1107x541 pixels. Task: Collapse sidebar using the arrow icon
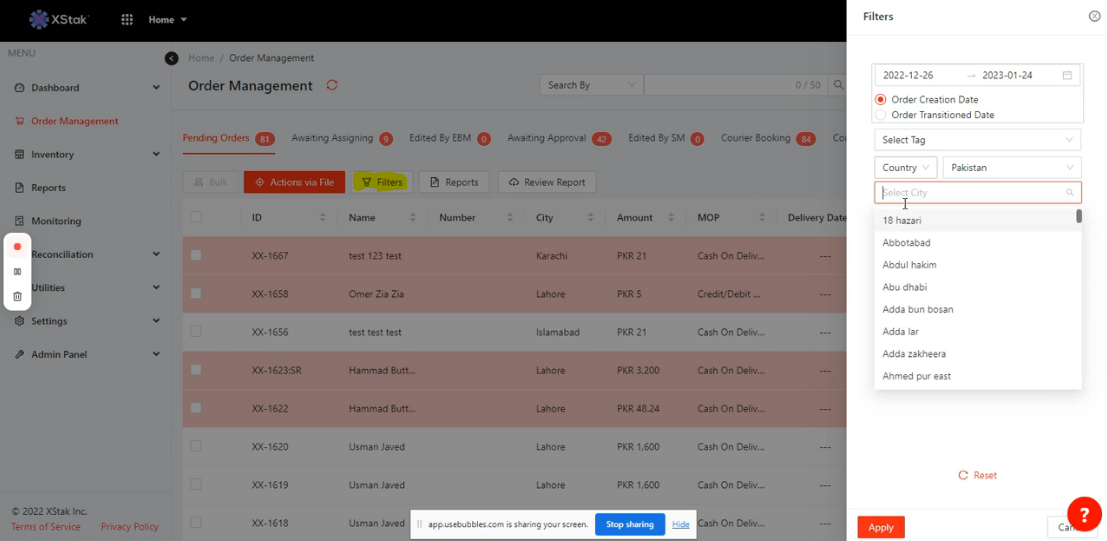click(171, 59)
